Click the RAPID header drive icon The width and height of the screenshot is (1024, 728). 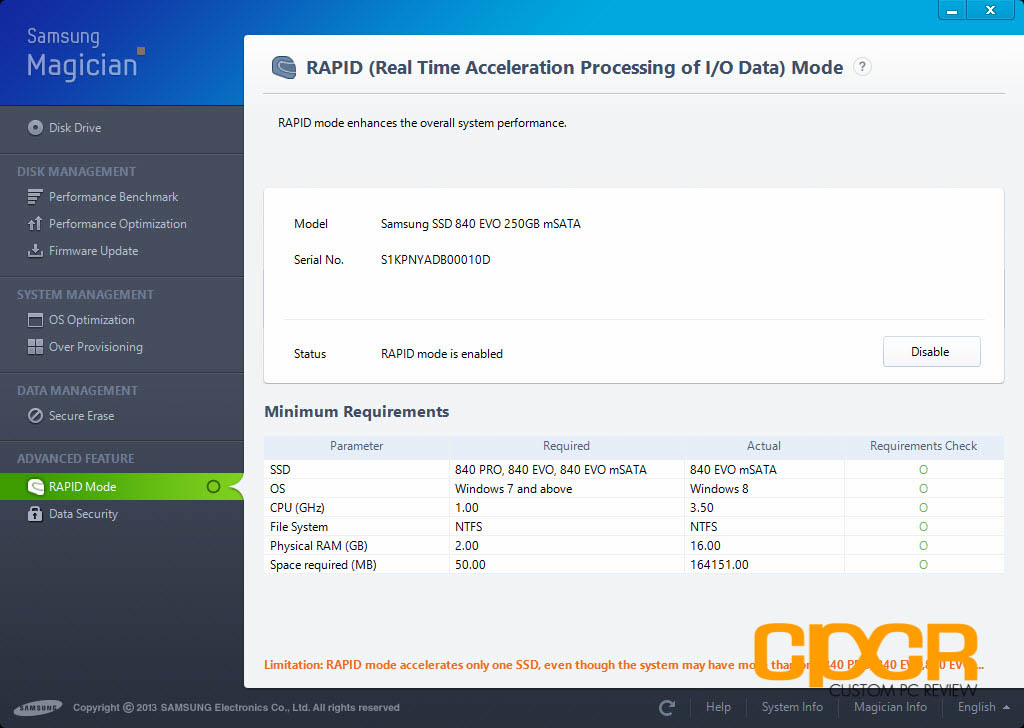283,67
